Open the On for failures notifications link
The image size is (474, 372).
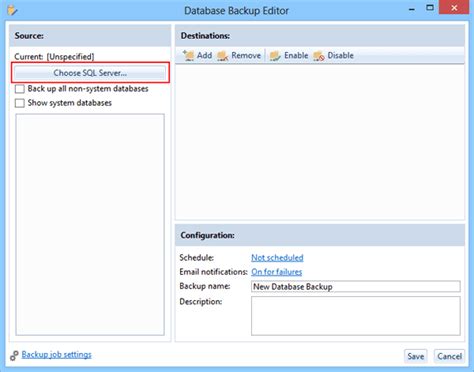pyautogui.click(x=276, y=272)
